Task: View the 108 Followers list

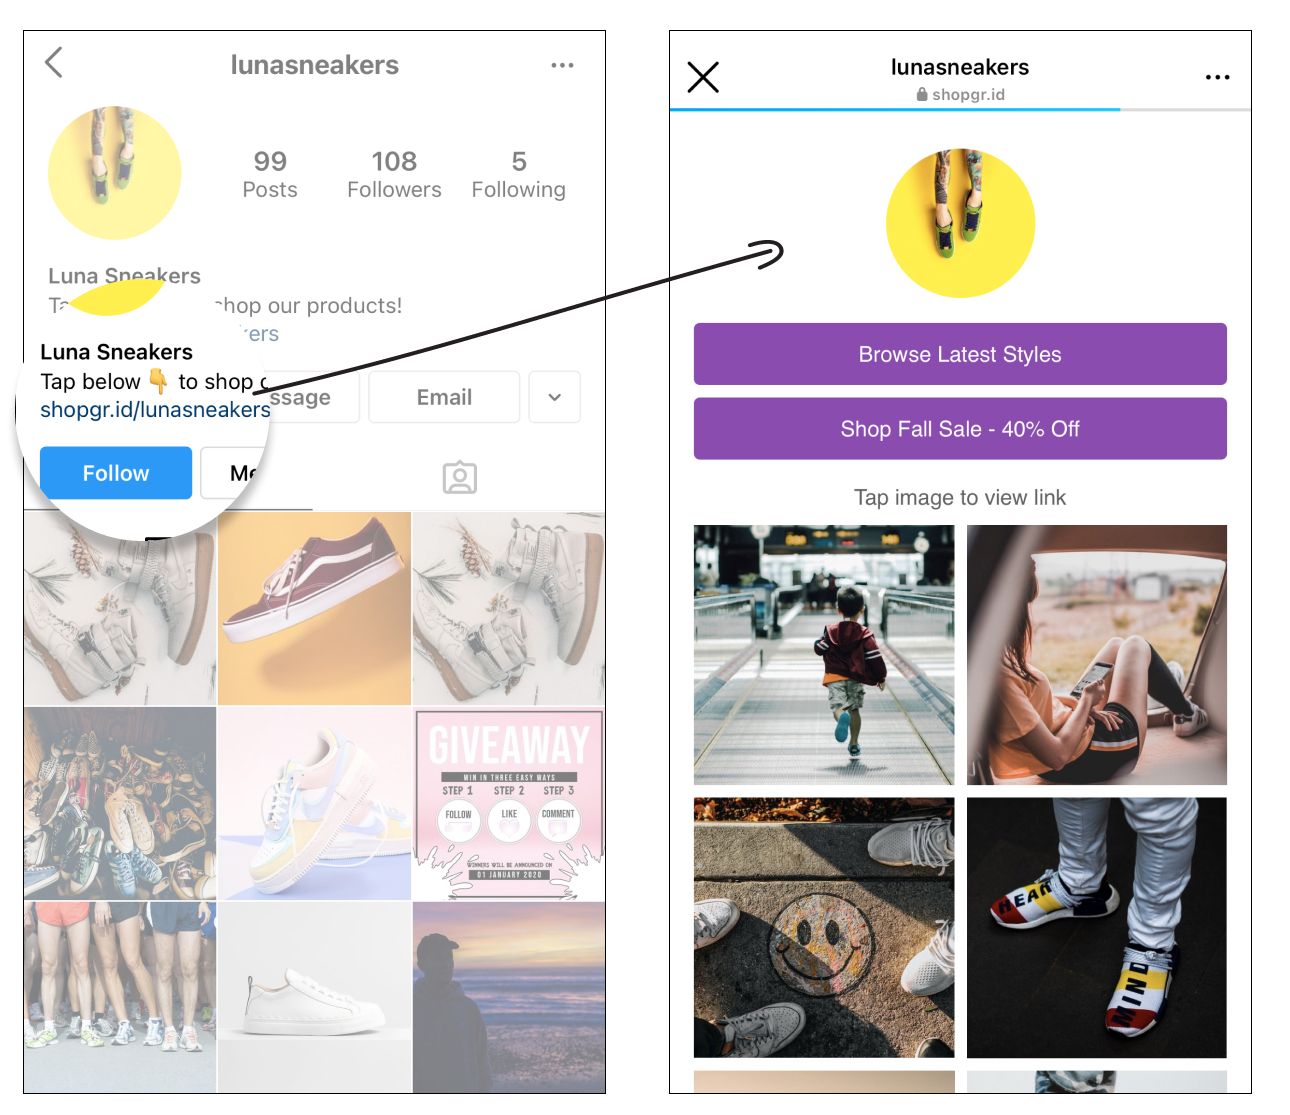Action: 394,175
